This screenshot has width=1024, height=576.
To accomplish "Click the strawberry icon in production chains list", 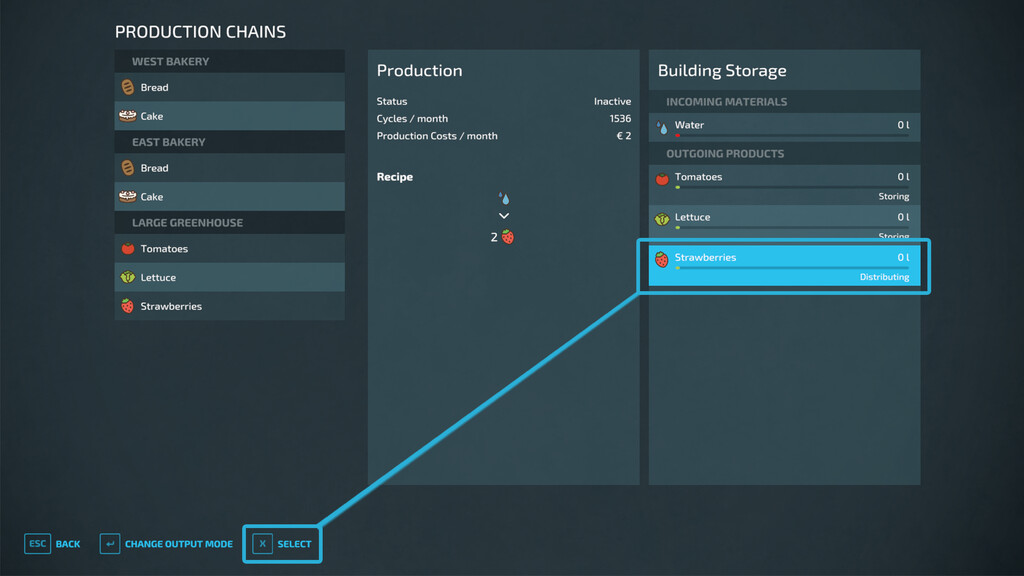I will click(x=127, y=307).
